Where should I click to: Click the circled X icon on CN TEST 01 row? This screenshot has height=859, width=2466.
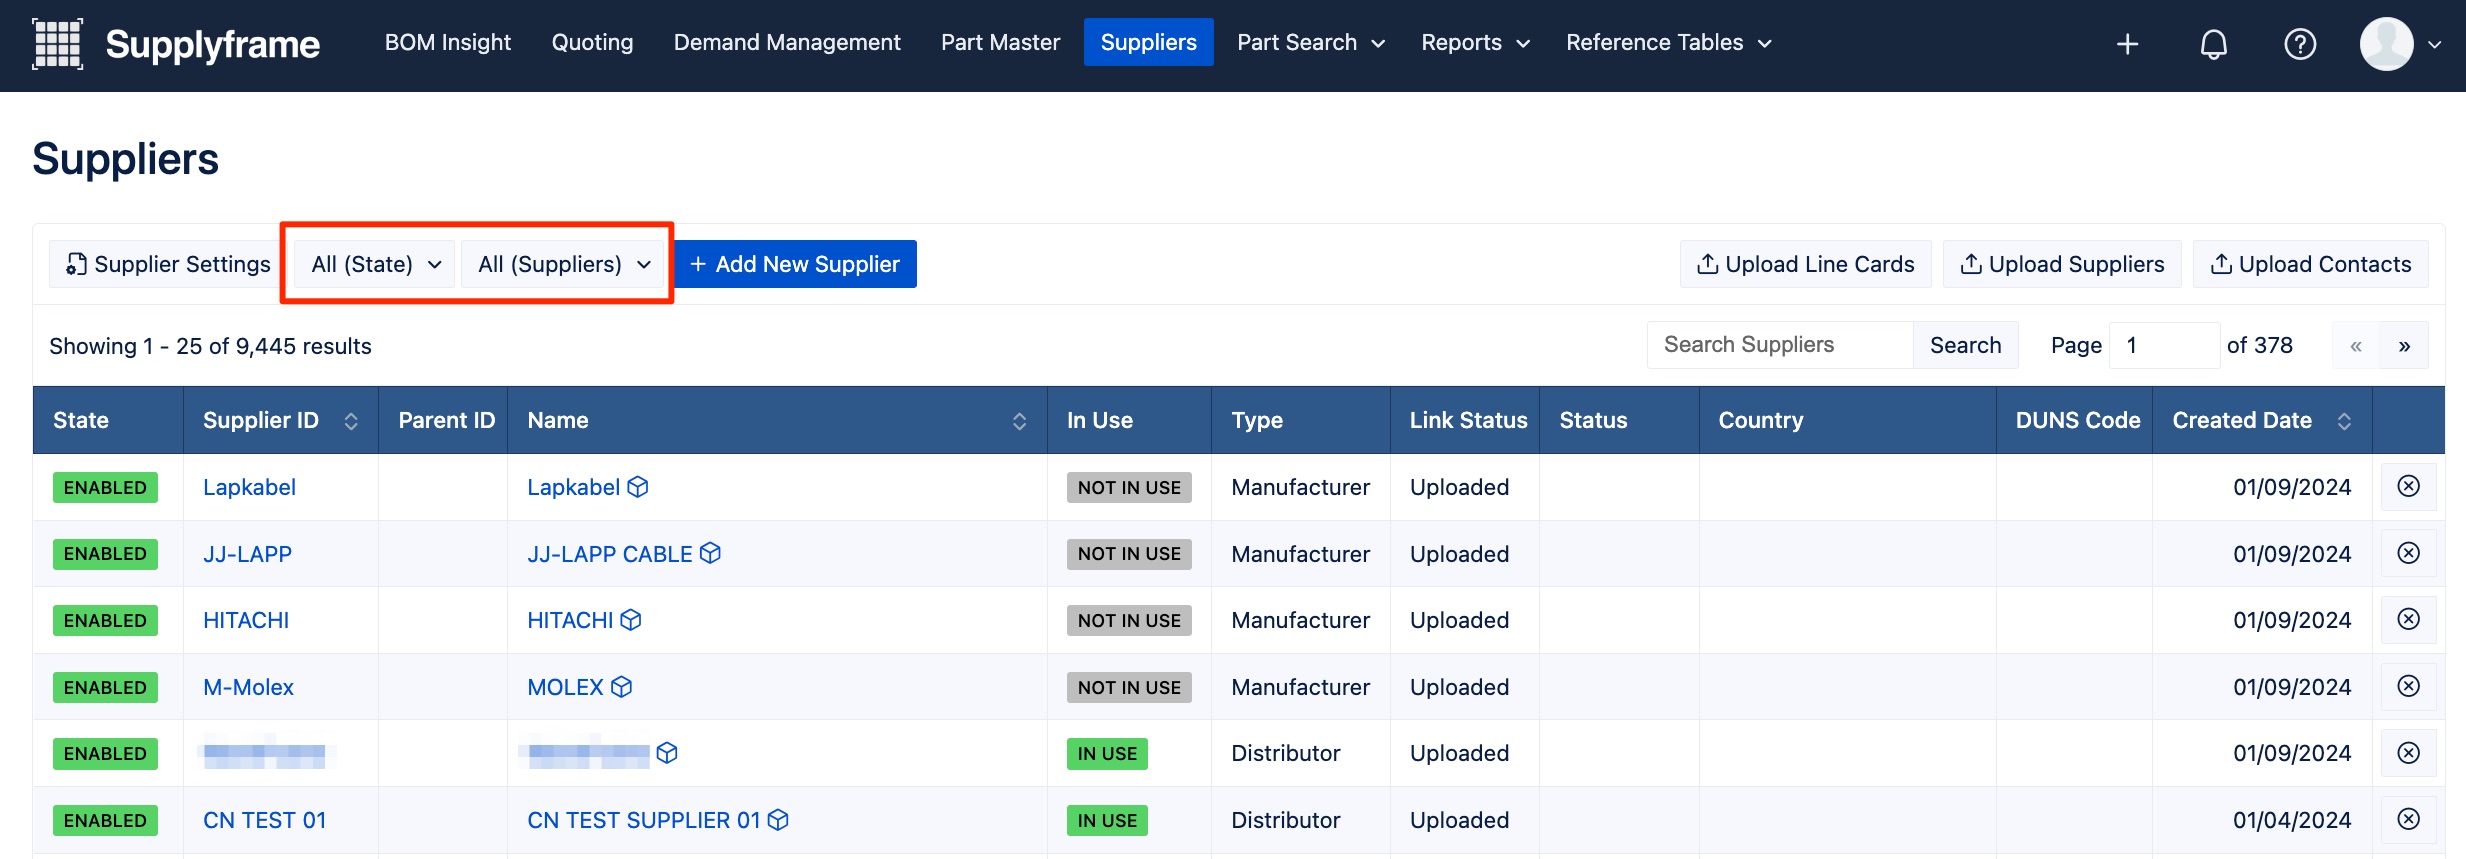click(2408, 819)
